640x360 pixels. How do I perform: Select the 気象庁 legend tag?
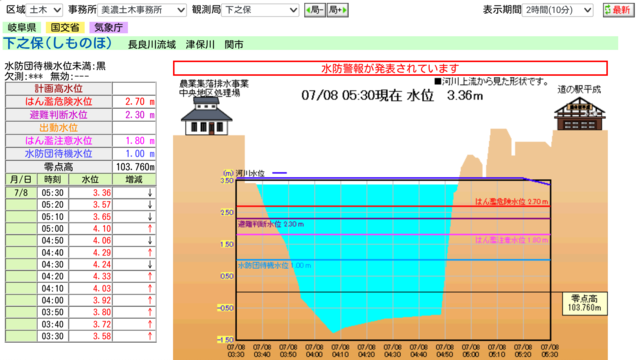tap(108, 27)
